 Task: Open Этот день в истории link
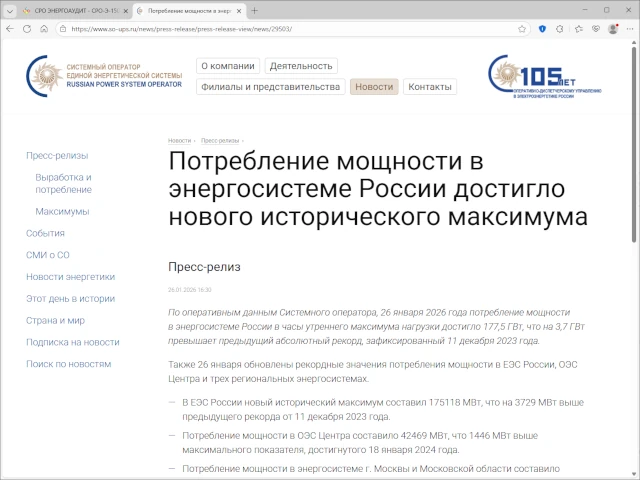[71, 298]
